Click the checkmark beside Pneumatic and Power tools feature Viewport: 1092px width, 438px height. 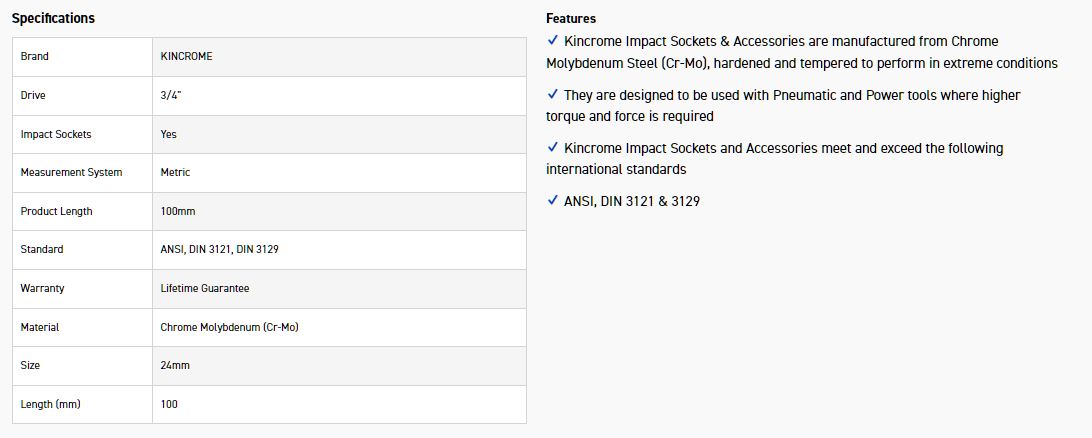pos(553,95)
